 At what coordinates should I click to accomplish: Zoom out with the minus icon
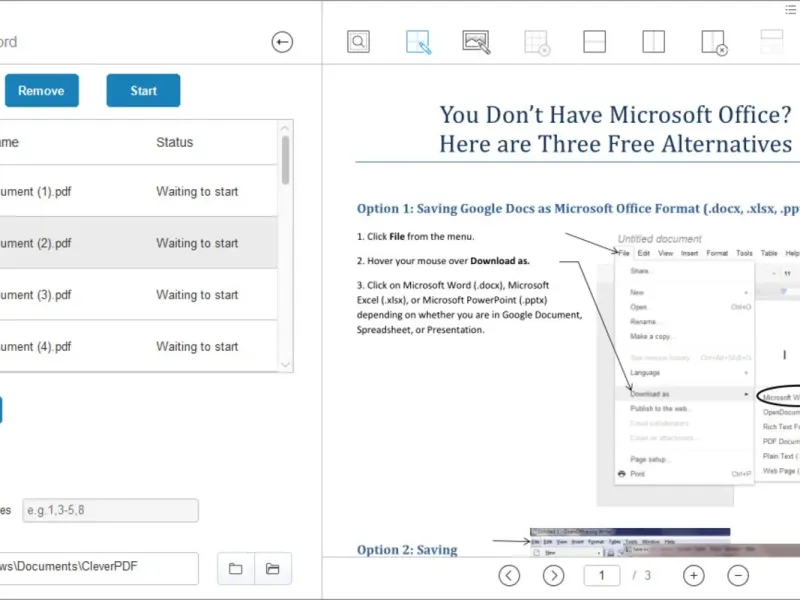pyautogui.click(x=738, y=576)
